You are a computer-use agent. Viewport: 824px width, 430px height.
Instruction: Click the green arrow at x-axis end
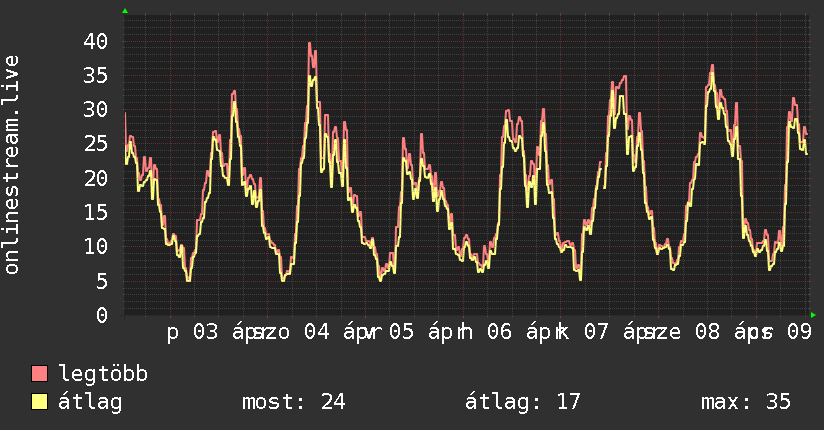click(x=813, y=315)
